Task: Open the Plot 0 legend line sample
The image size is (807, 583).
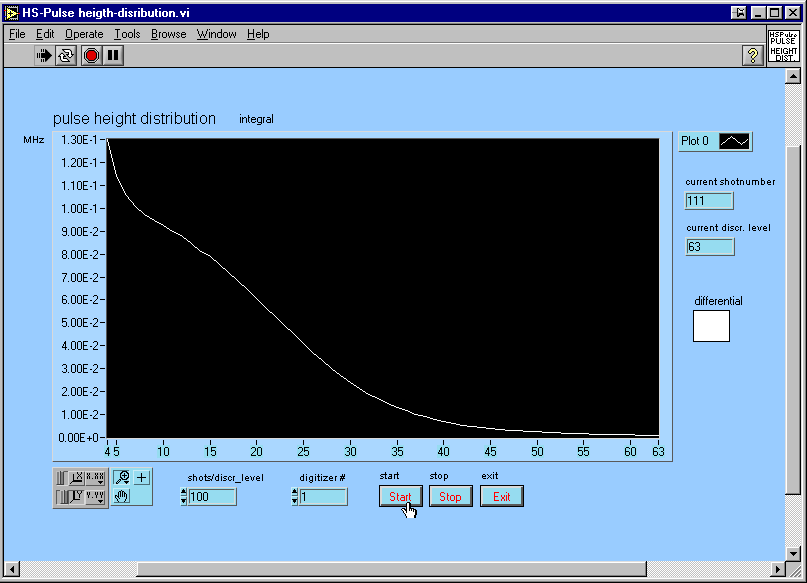Action: pyautogui.click(x=734, y=141)
